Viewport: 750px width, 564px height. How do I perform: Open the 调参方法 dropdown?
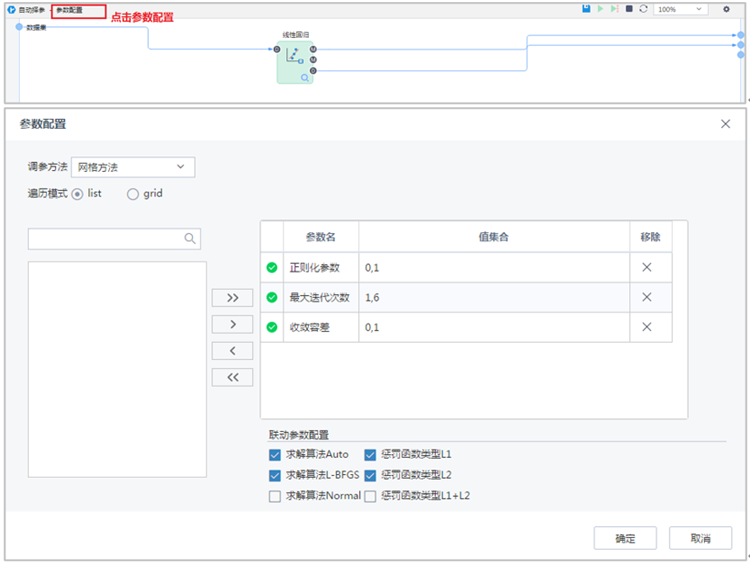tap(133, 167)
